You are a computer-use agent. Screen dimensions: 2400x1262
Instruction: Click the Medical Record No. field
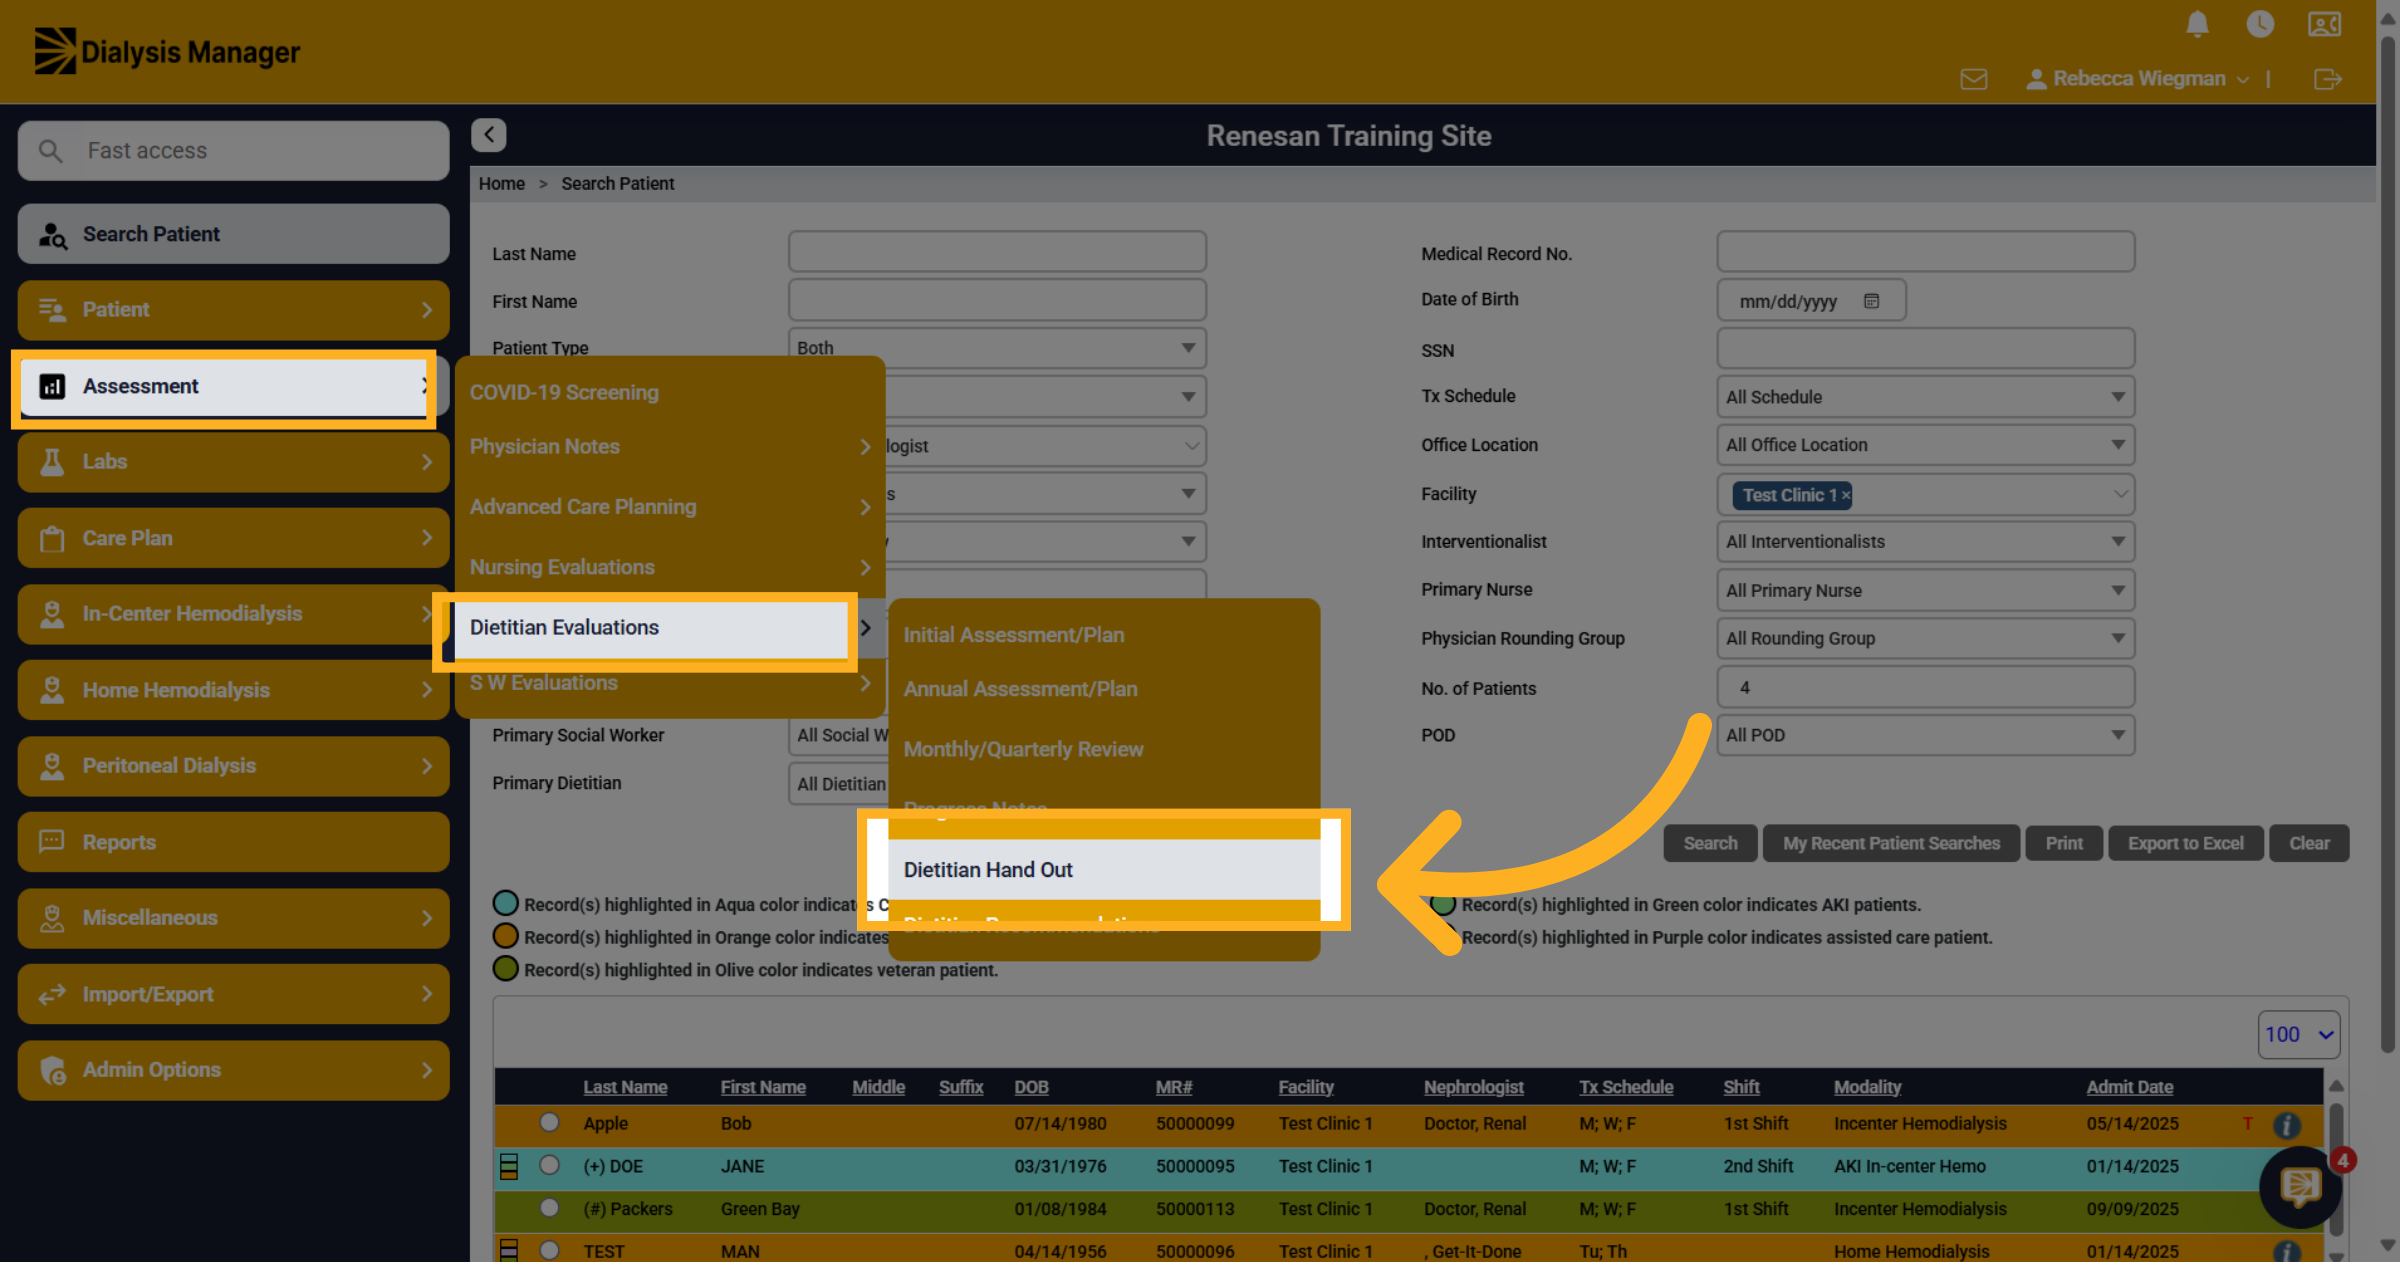1925,252
